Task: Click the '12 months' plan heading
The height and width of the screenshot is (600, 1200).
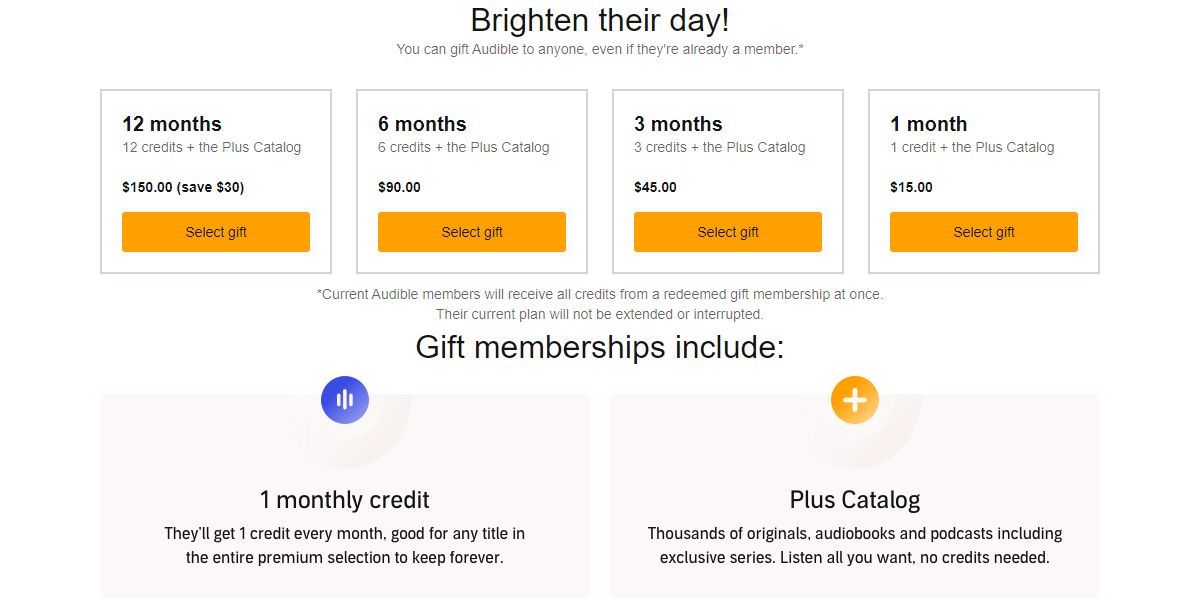Action: (x=170, y=124)
